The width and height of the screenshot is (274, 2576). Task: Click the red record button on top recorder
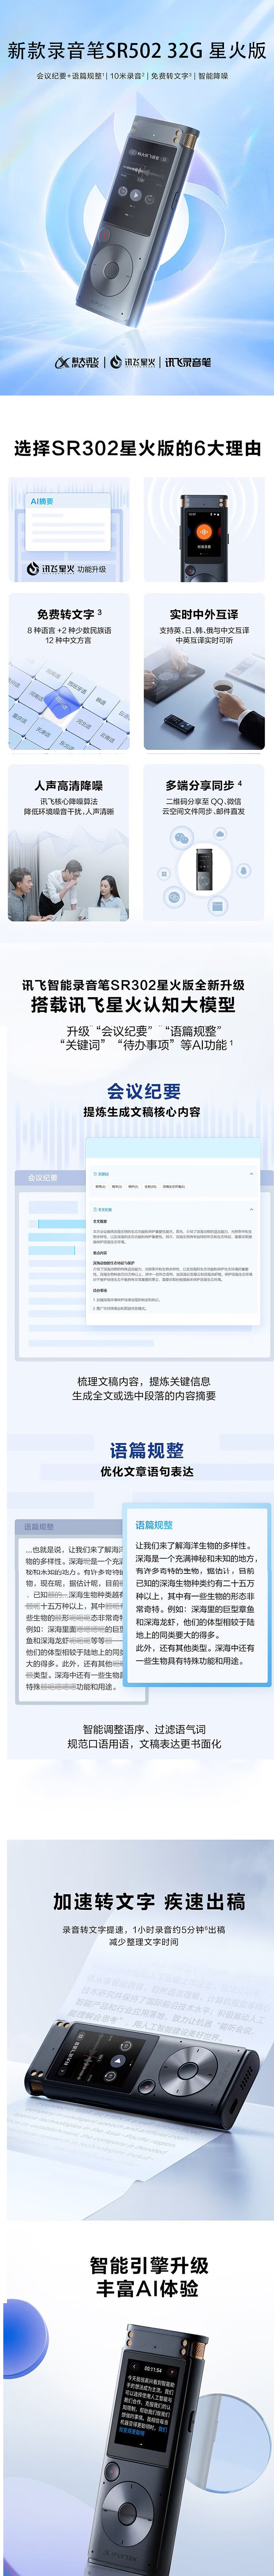[x=104, y=236]
